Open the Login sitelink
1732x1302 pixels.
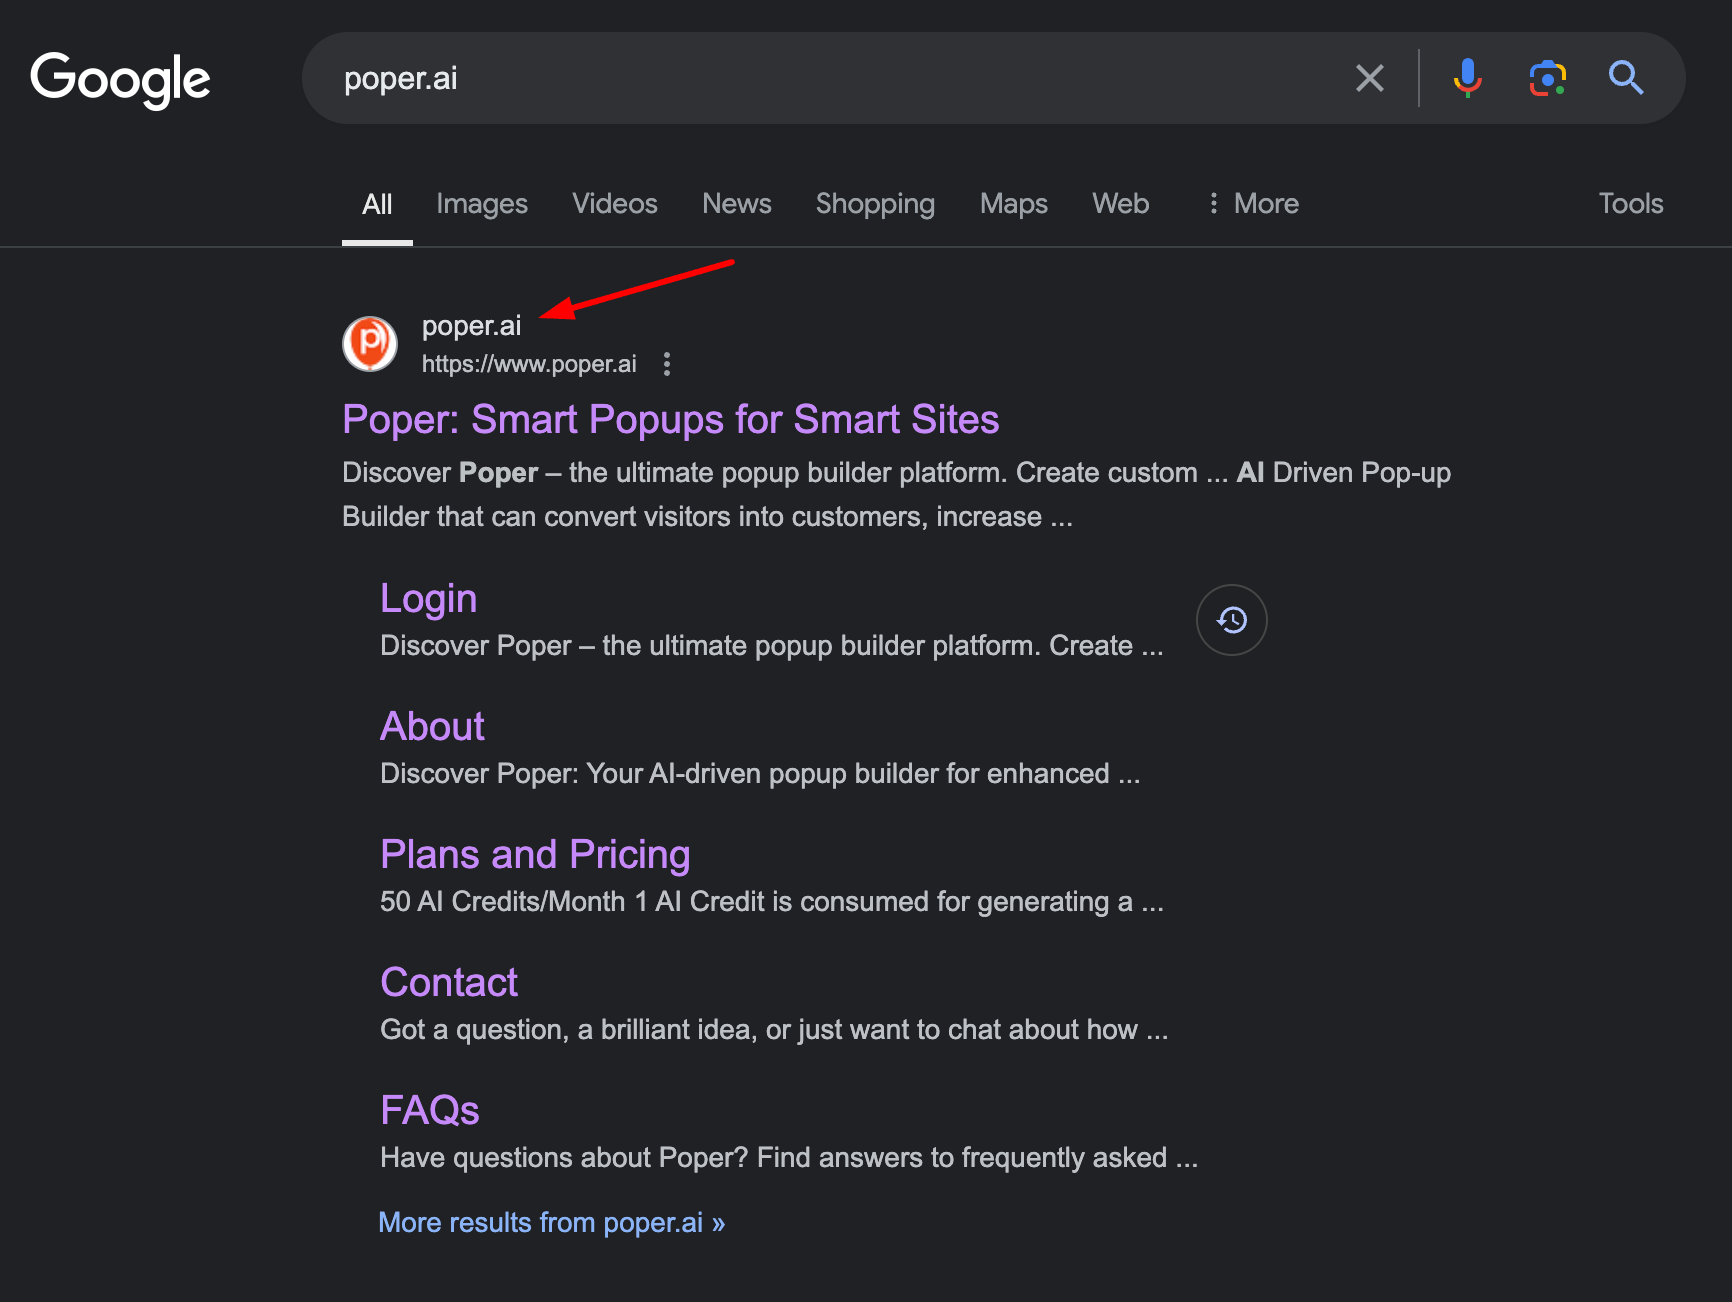tap(428, 597)
